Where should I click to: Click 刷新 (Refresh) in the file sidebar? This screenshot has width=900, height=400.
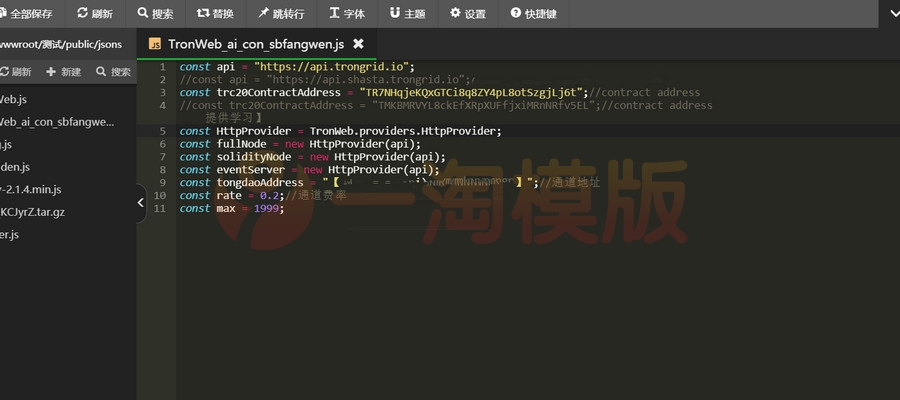coord(16,72)
